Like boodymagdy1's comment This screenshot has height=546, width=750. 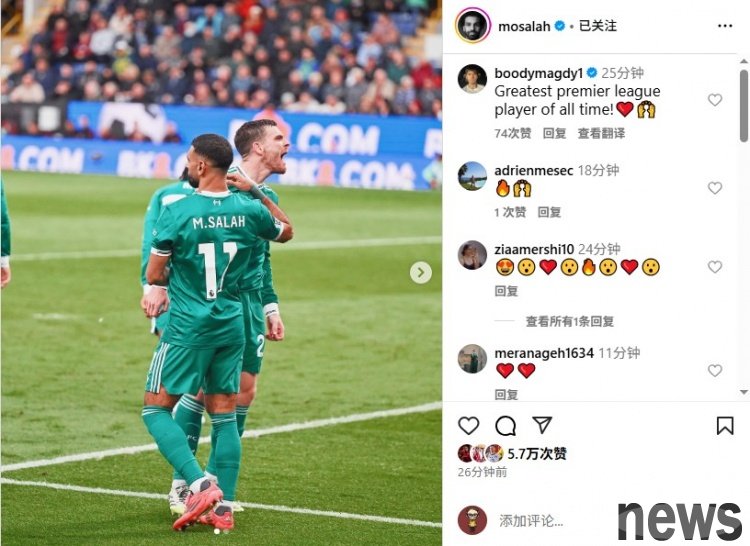715,100
